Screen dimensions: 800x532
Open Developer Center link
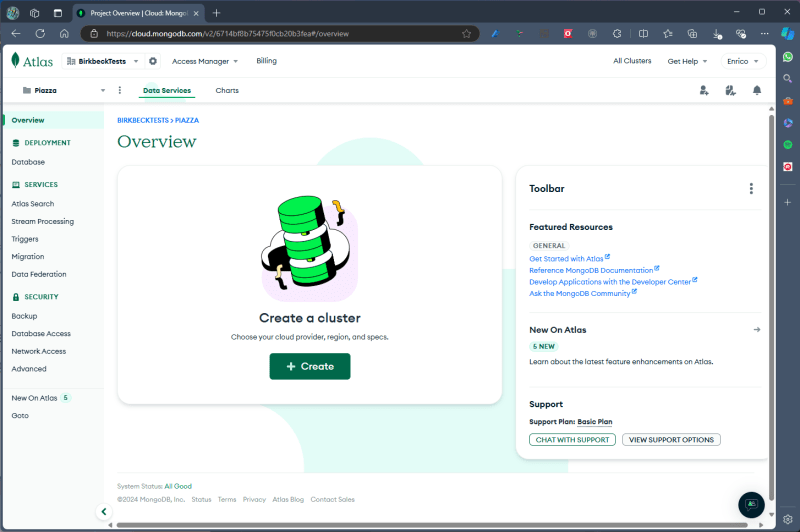coord(613,282)
